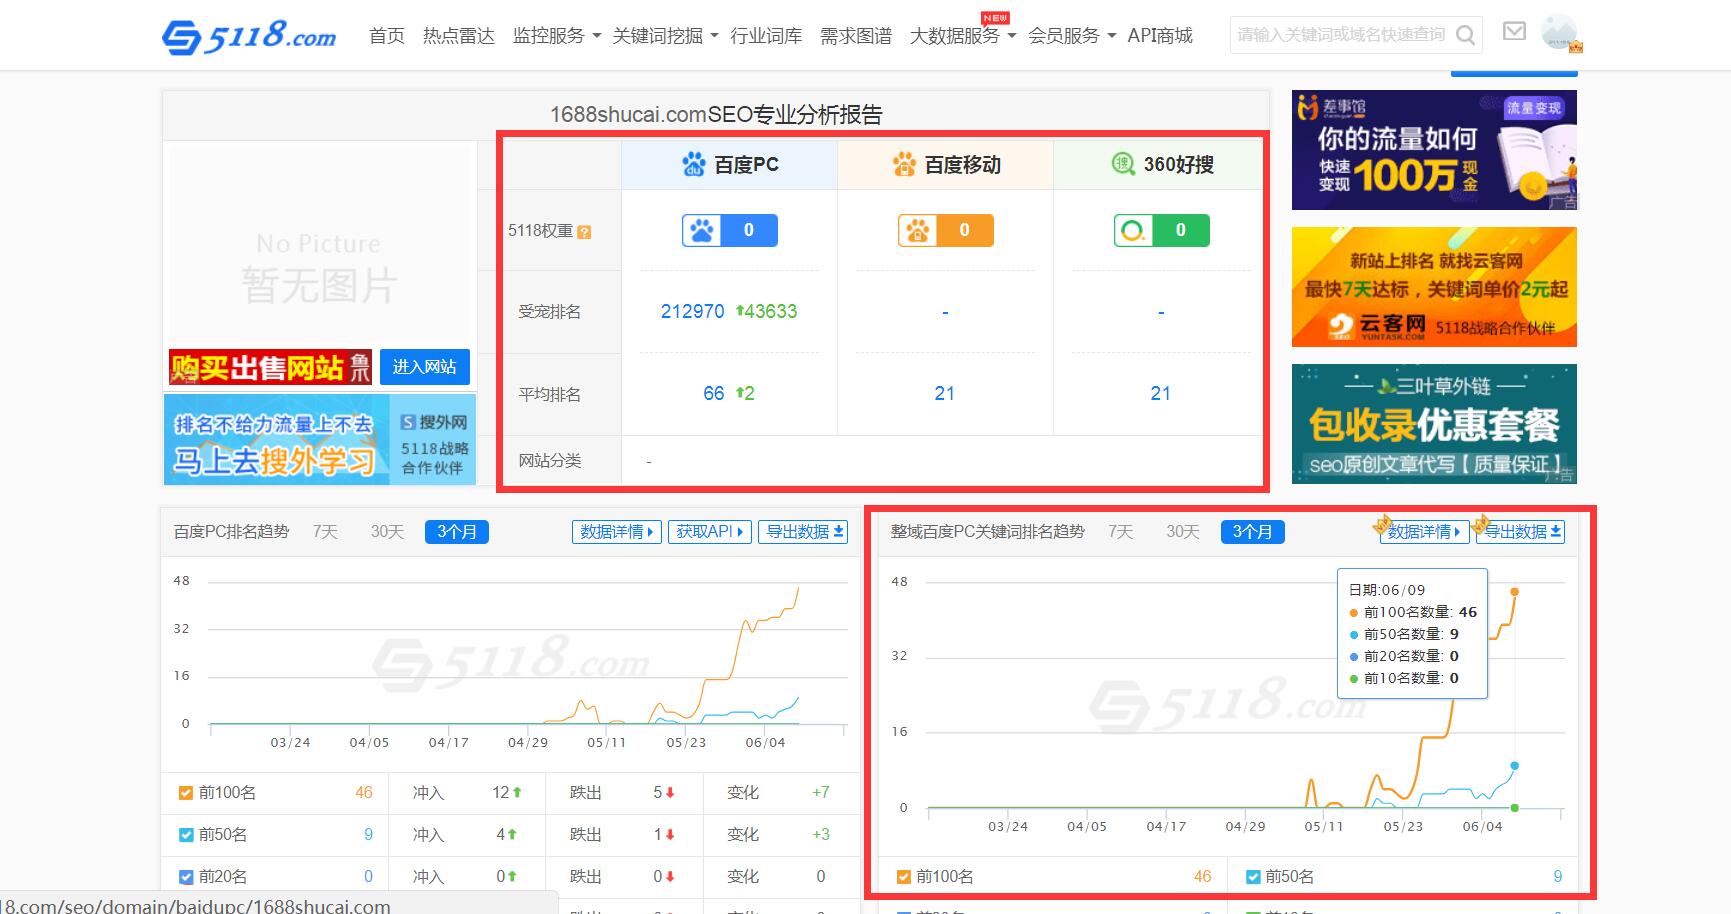Expand the 大数据服务 dropdown
The width and height of the screenshot is (1731, 914).
pos(955,35)
